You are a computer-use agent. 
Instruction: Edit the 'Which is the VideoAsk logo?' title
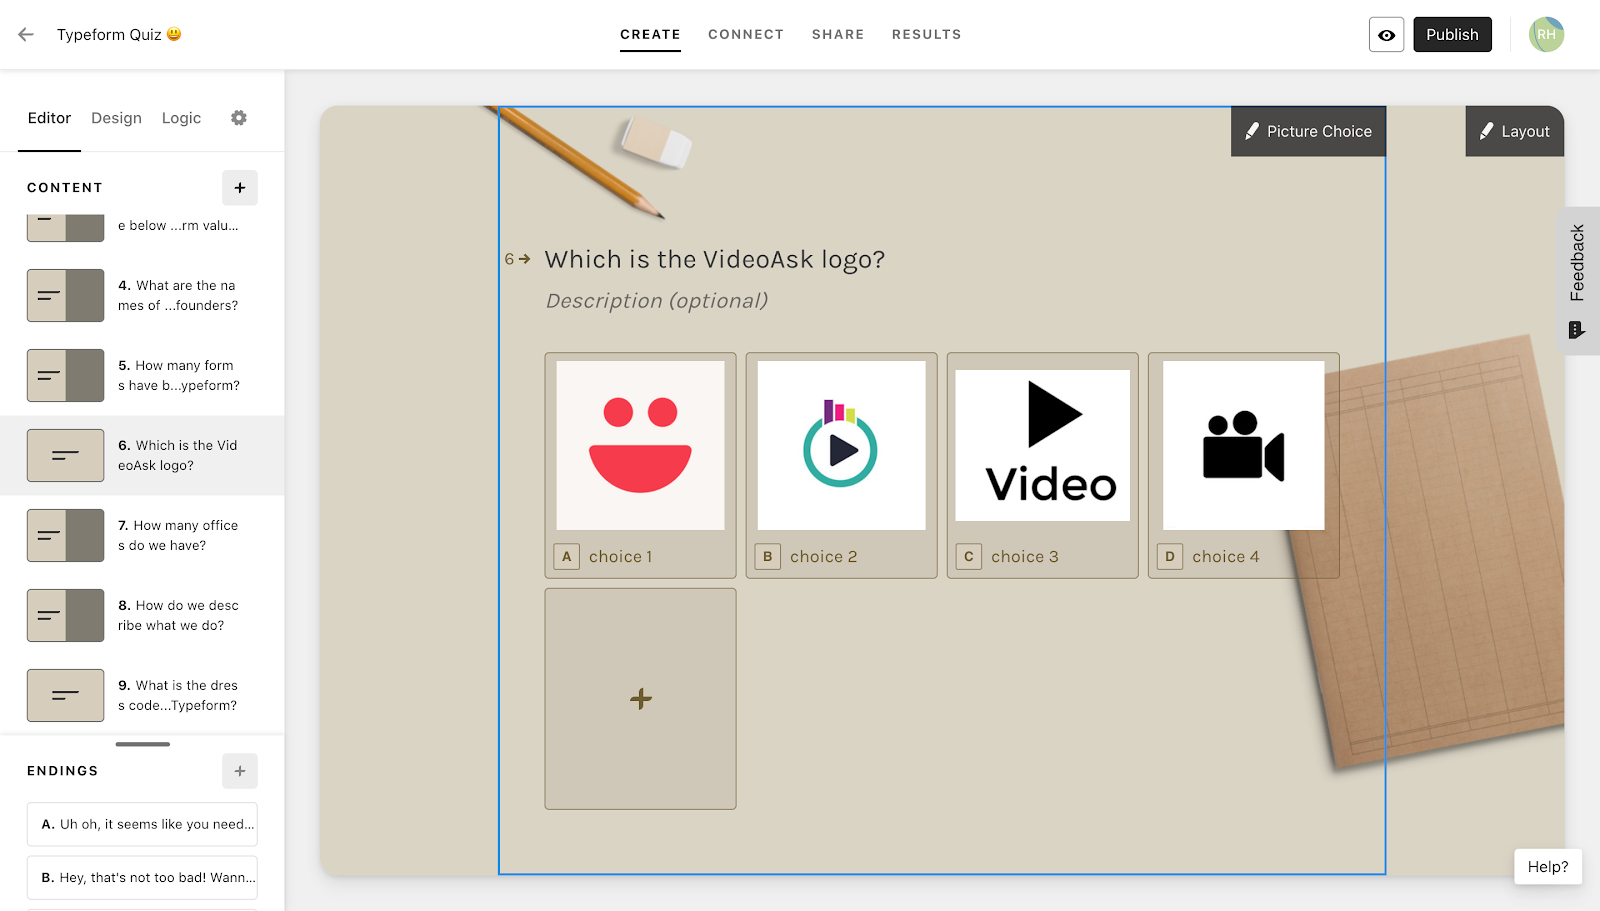pyautogui.click(x=715, y=260)
